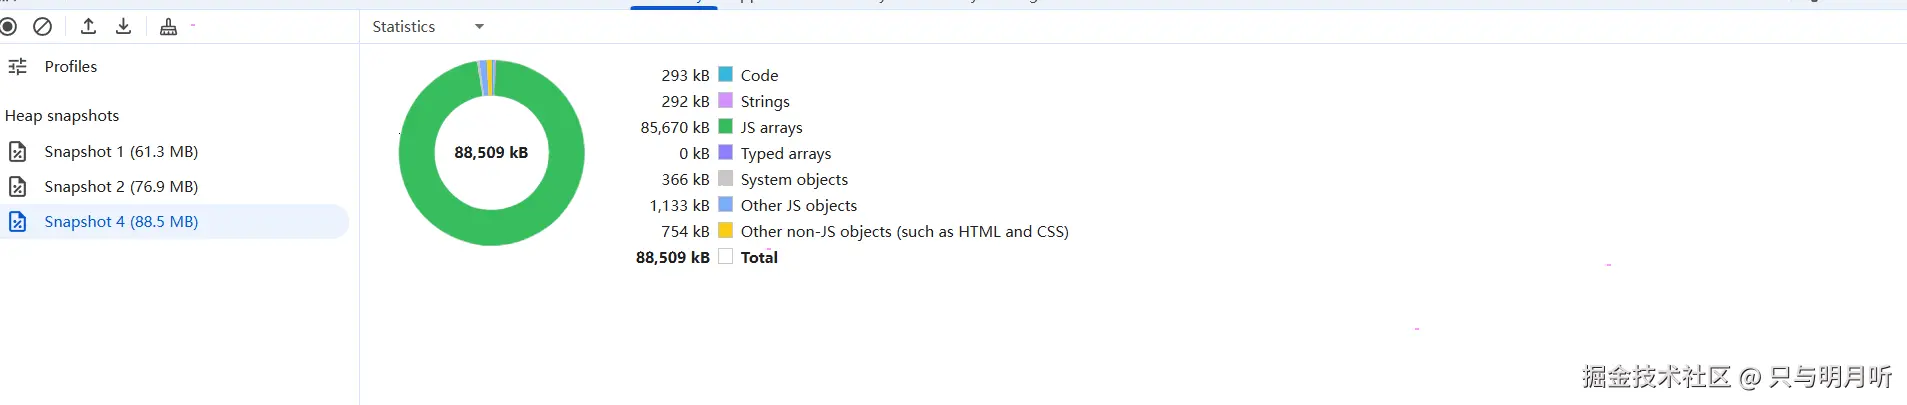Image resolution: width=1907 pixels, height=405 pixels.
Task: Click the Strings legend swatch
Action: [726, 101]
